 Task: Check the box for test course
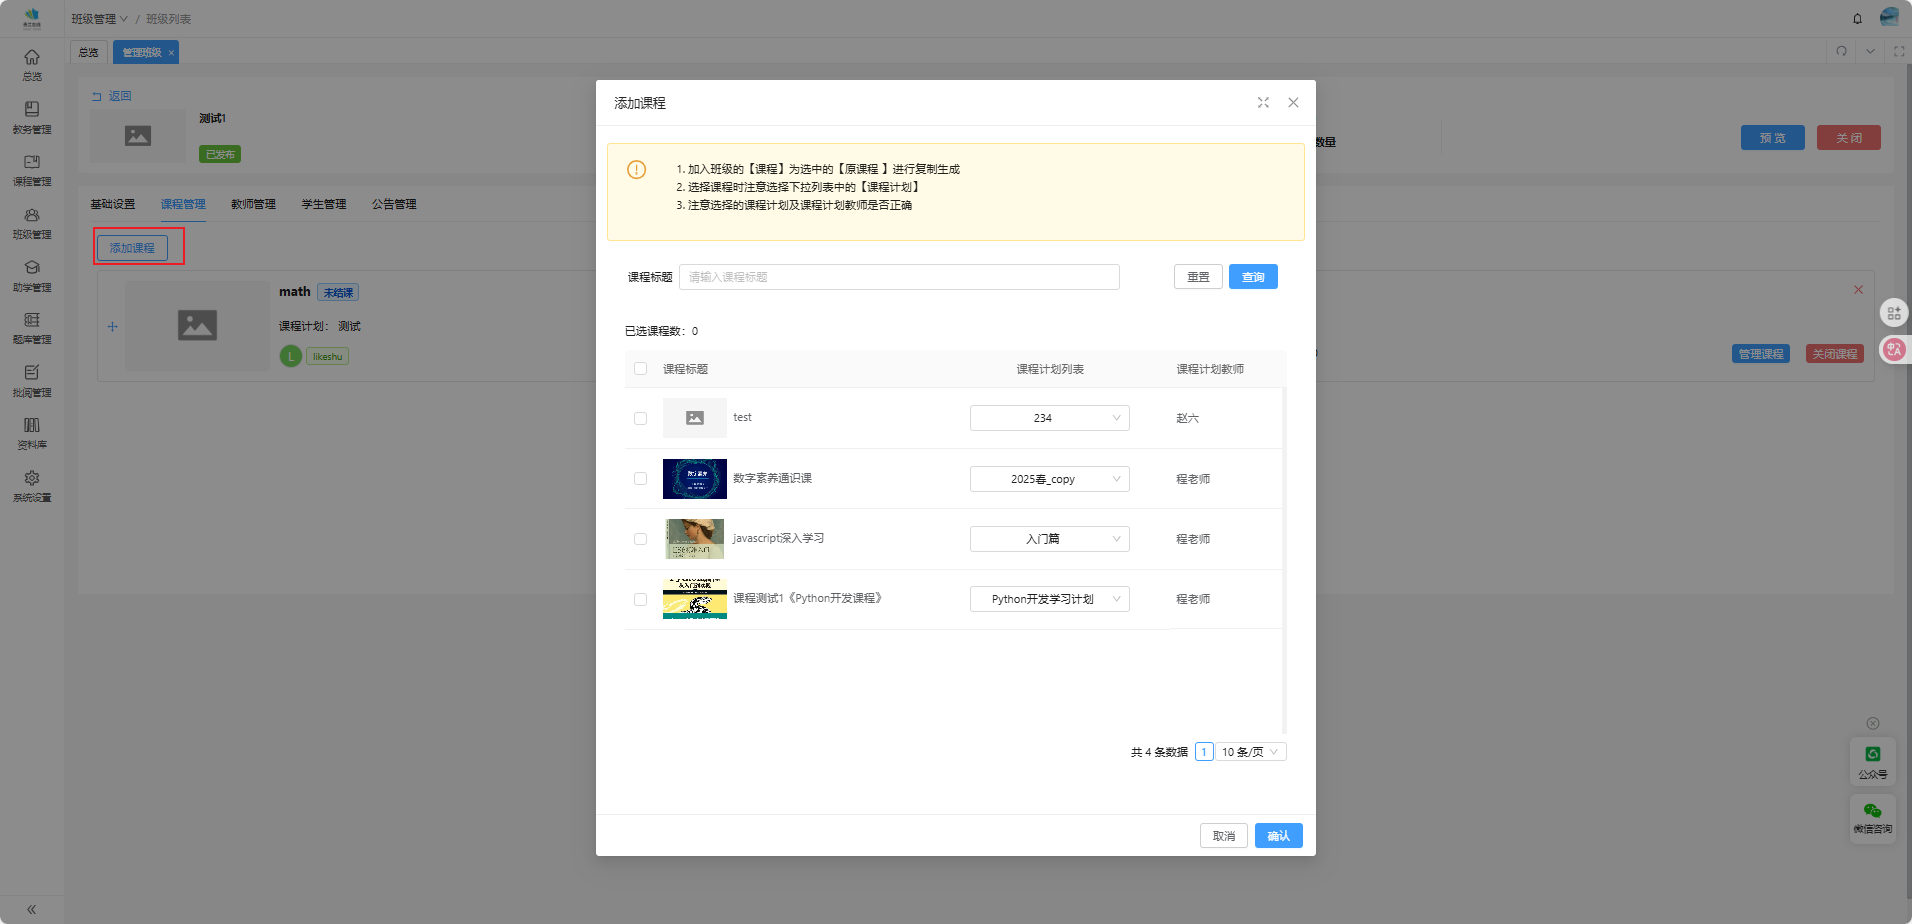click(640, 418)
